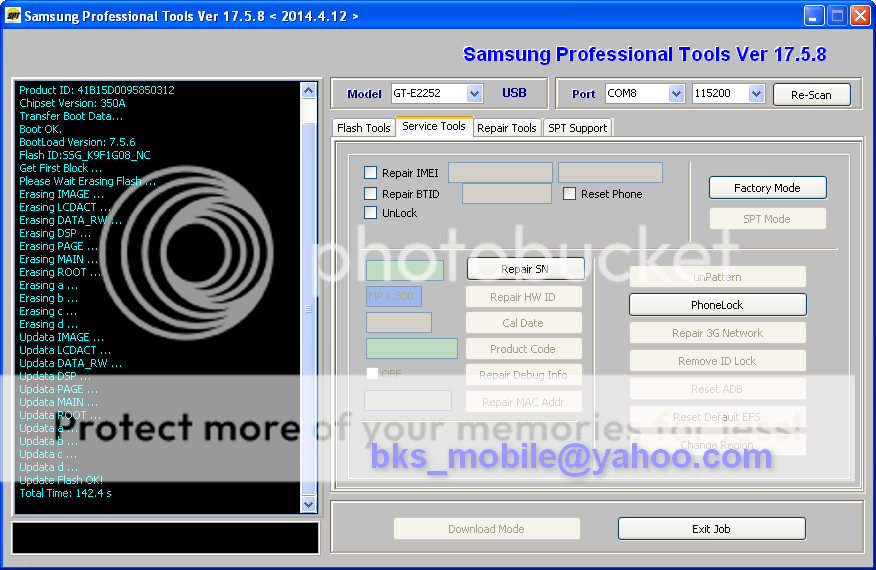Click the SPT Mode button

point(768,218)
